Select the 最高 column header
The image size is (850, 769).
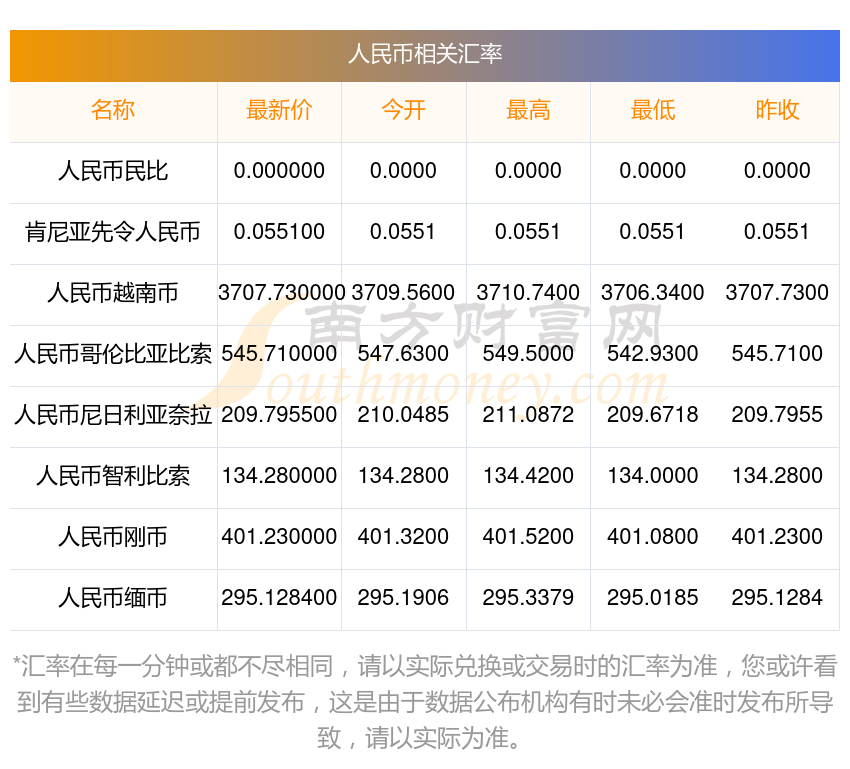tap(528, 110)
